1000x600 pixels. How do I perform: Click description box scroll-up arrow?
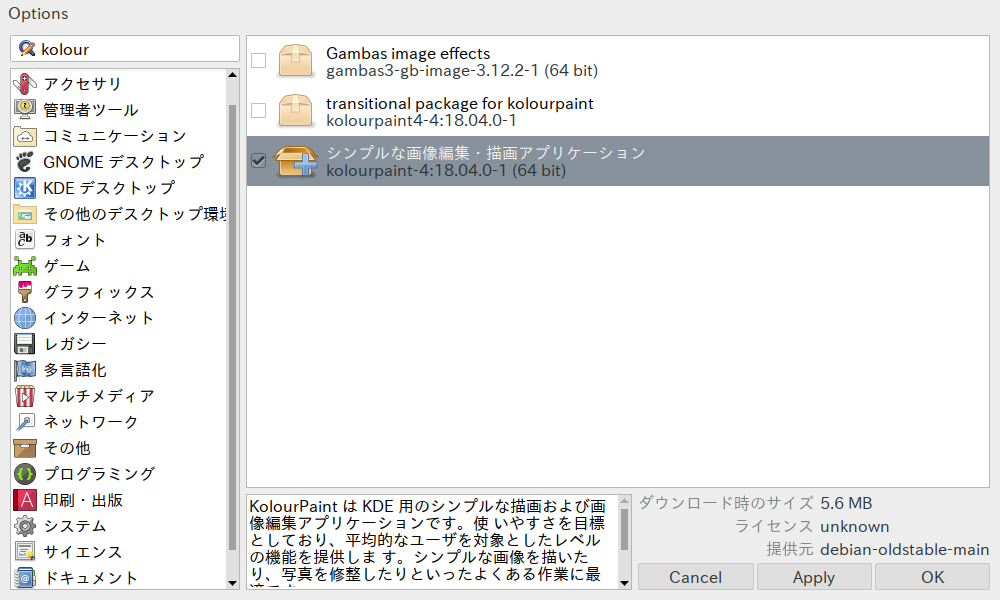tap(624, 501)
